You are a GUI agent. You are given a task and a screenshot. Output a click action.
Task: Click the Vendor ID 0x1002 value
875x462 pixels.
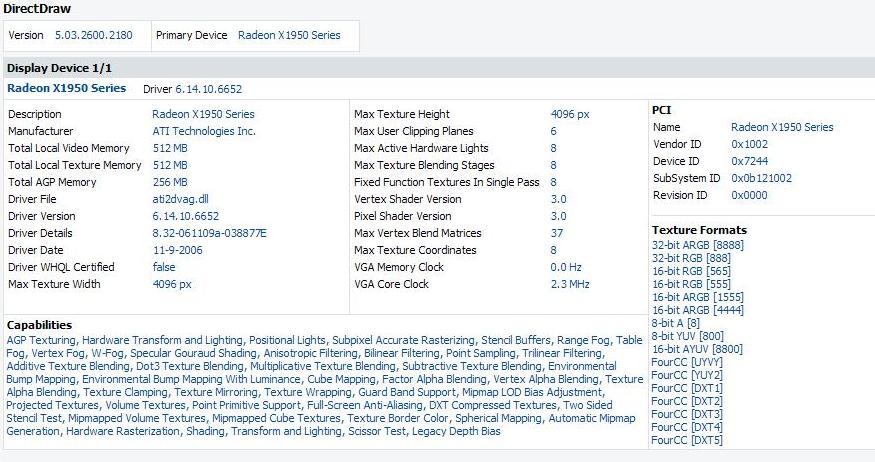coord(749,144)
